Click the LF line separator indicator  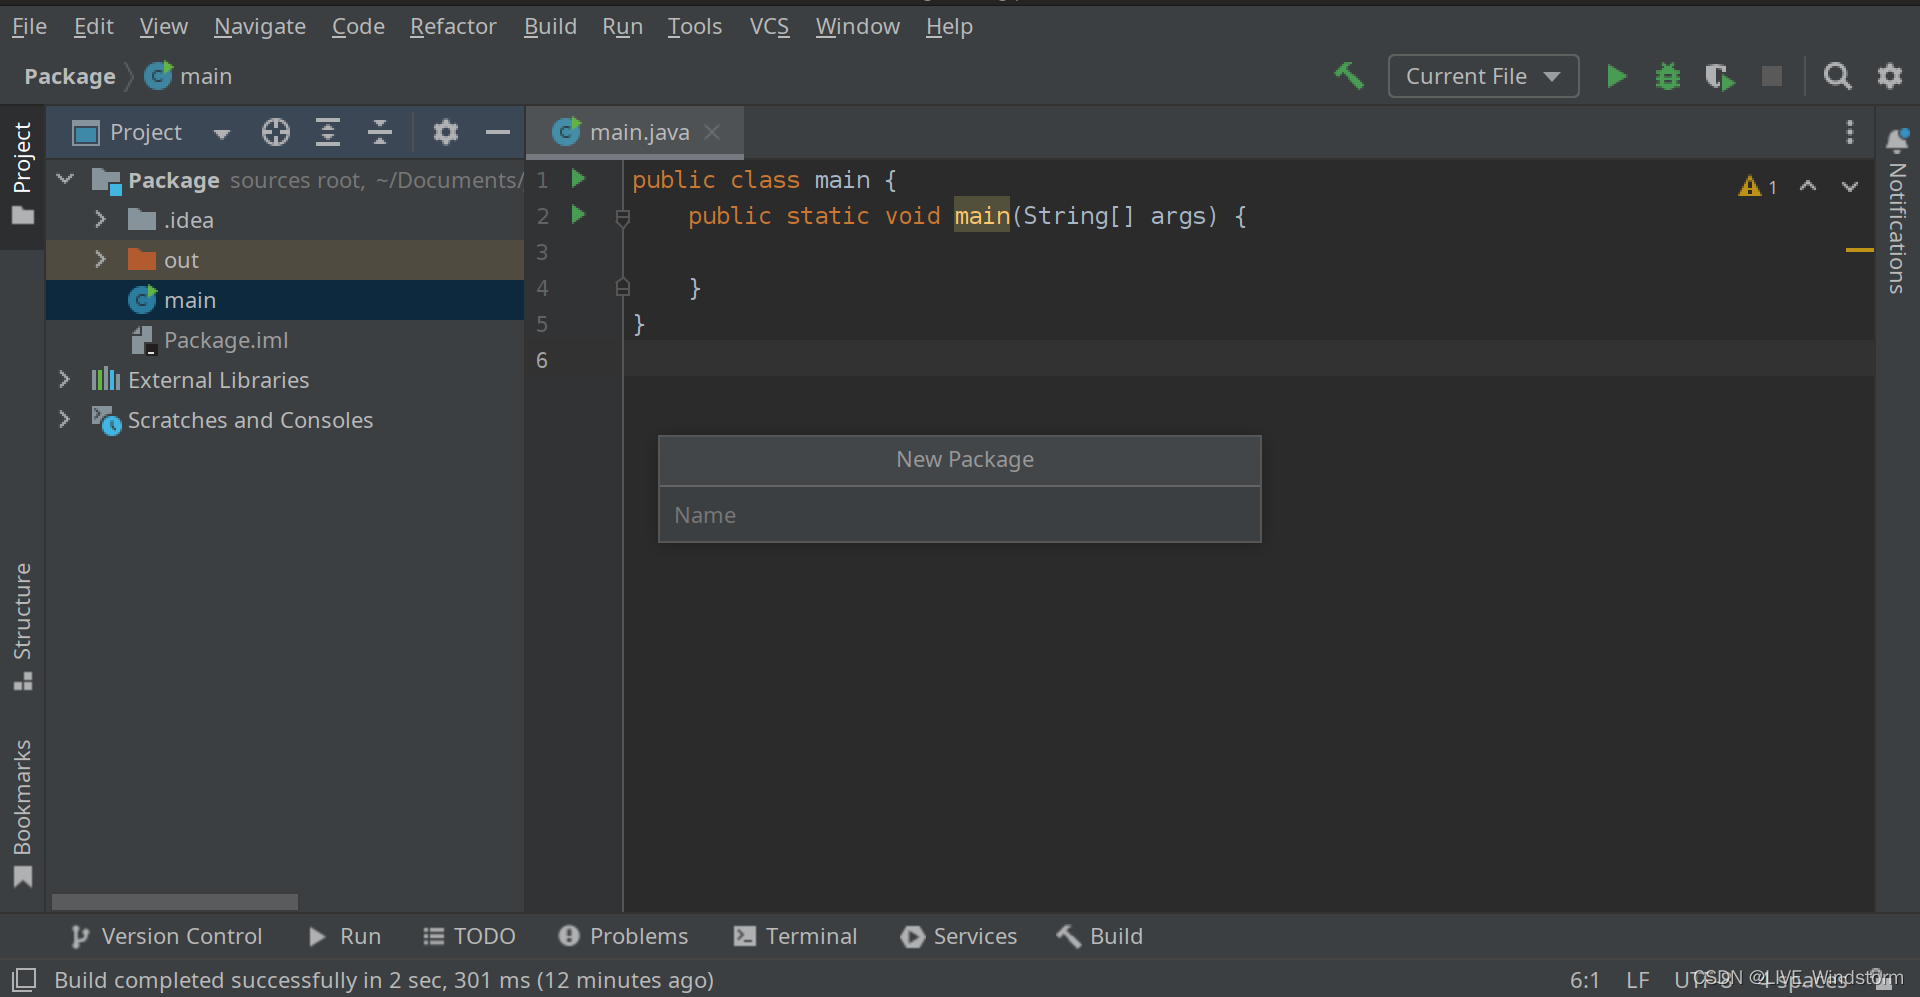(x=1638, y=980)
